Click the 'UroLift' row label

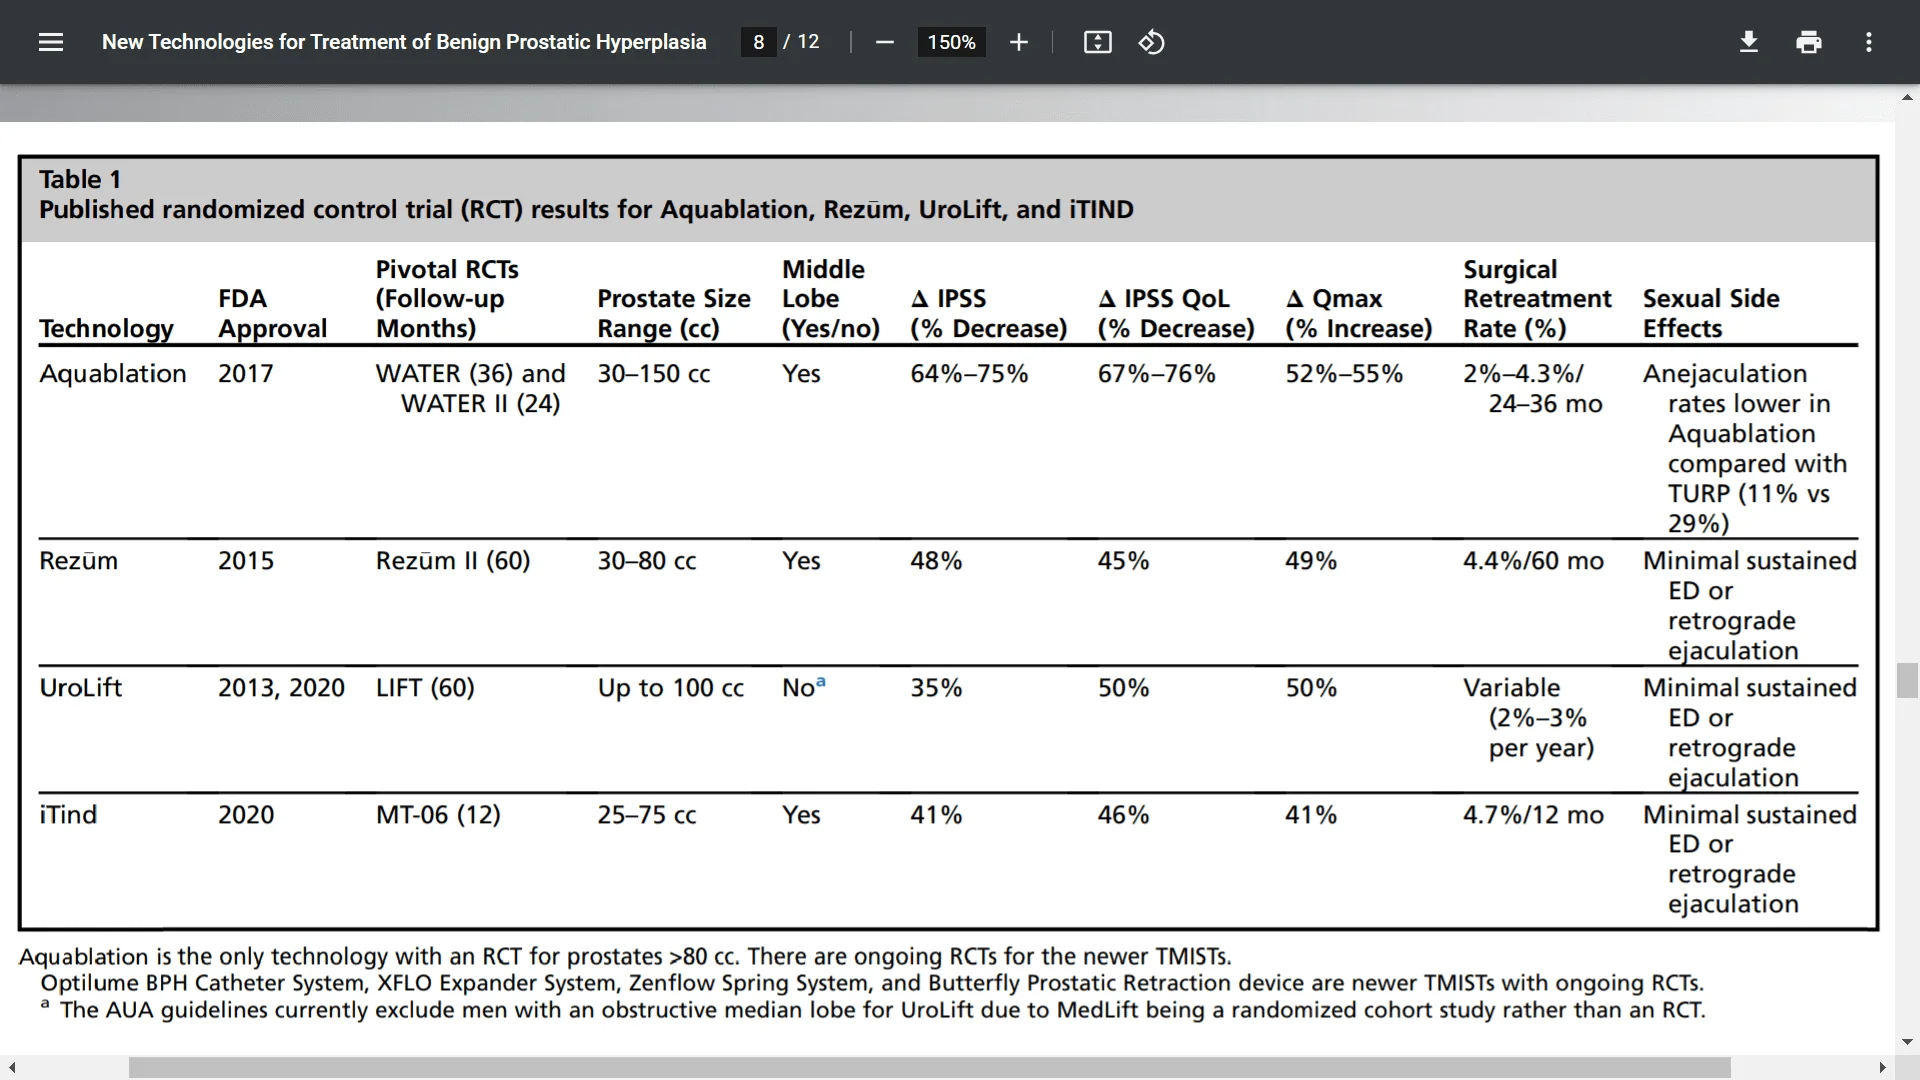80,687
